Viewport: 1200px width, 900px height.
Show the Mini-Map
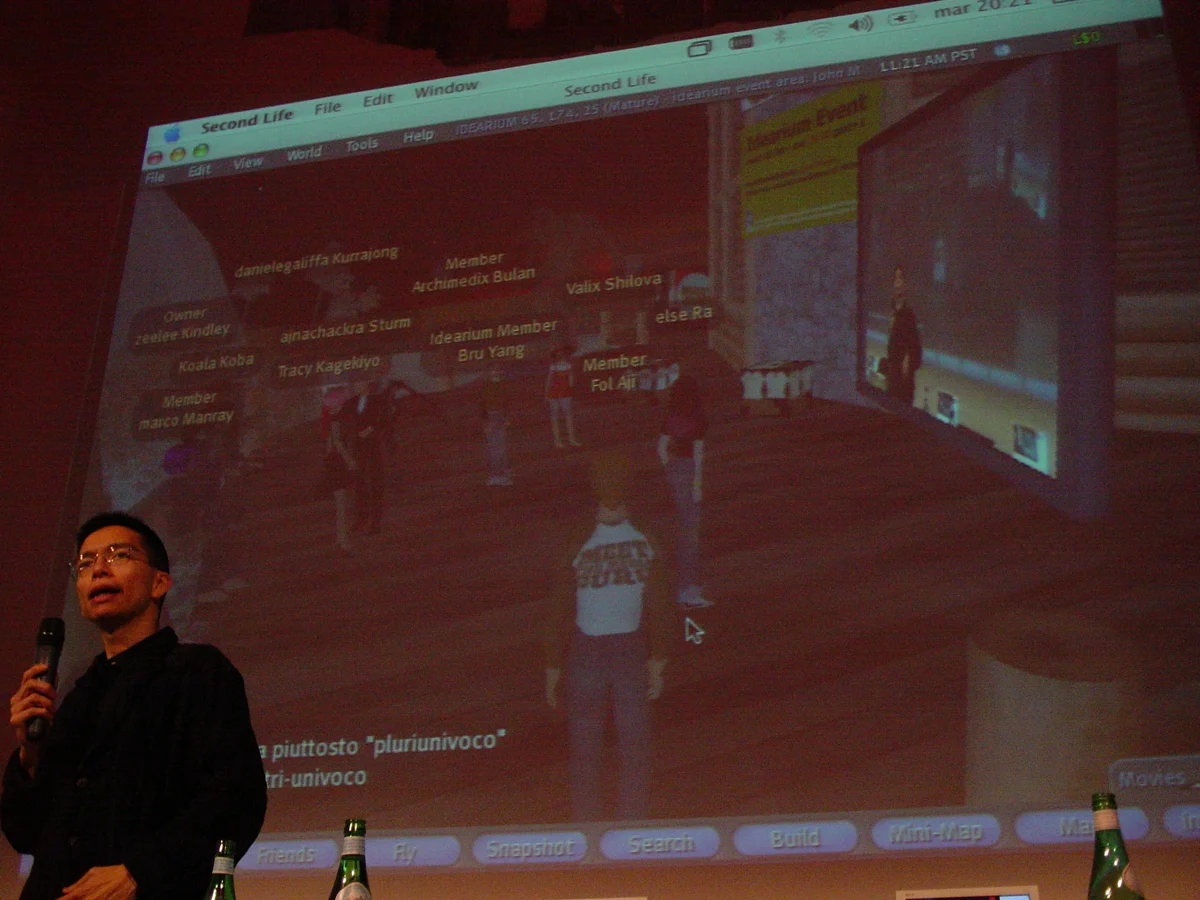tap(935, 831)
